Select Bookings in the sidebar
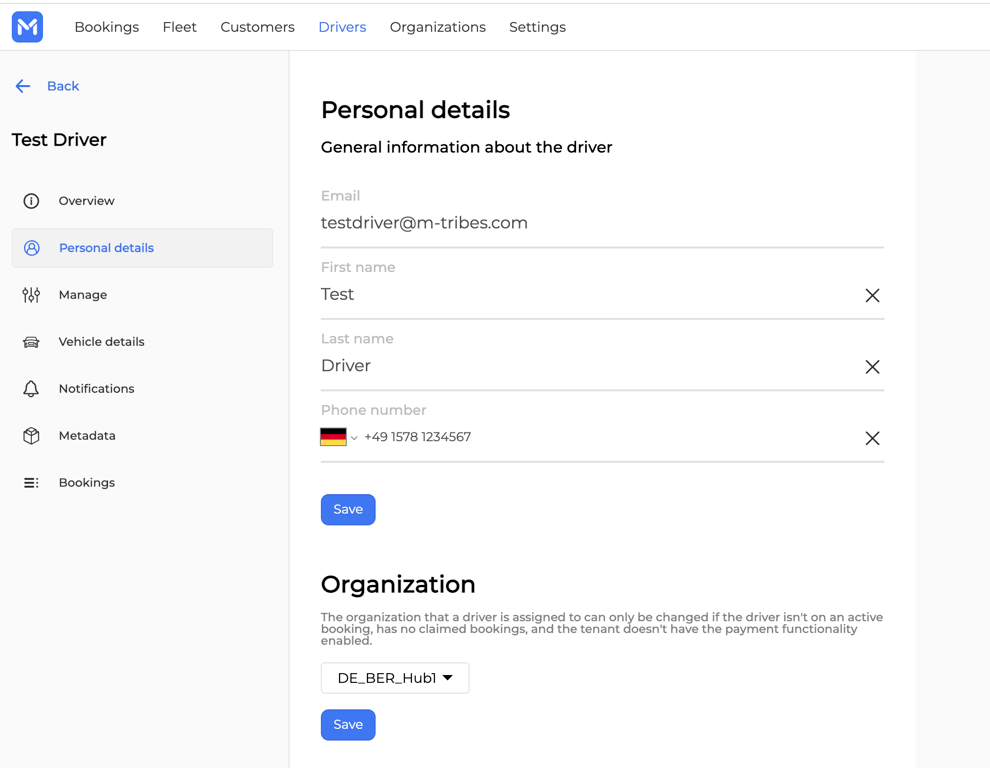Image resolution: width=990 pixels, height=768 pixels. pos(142,483)
